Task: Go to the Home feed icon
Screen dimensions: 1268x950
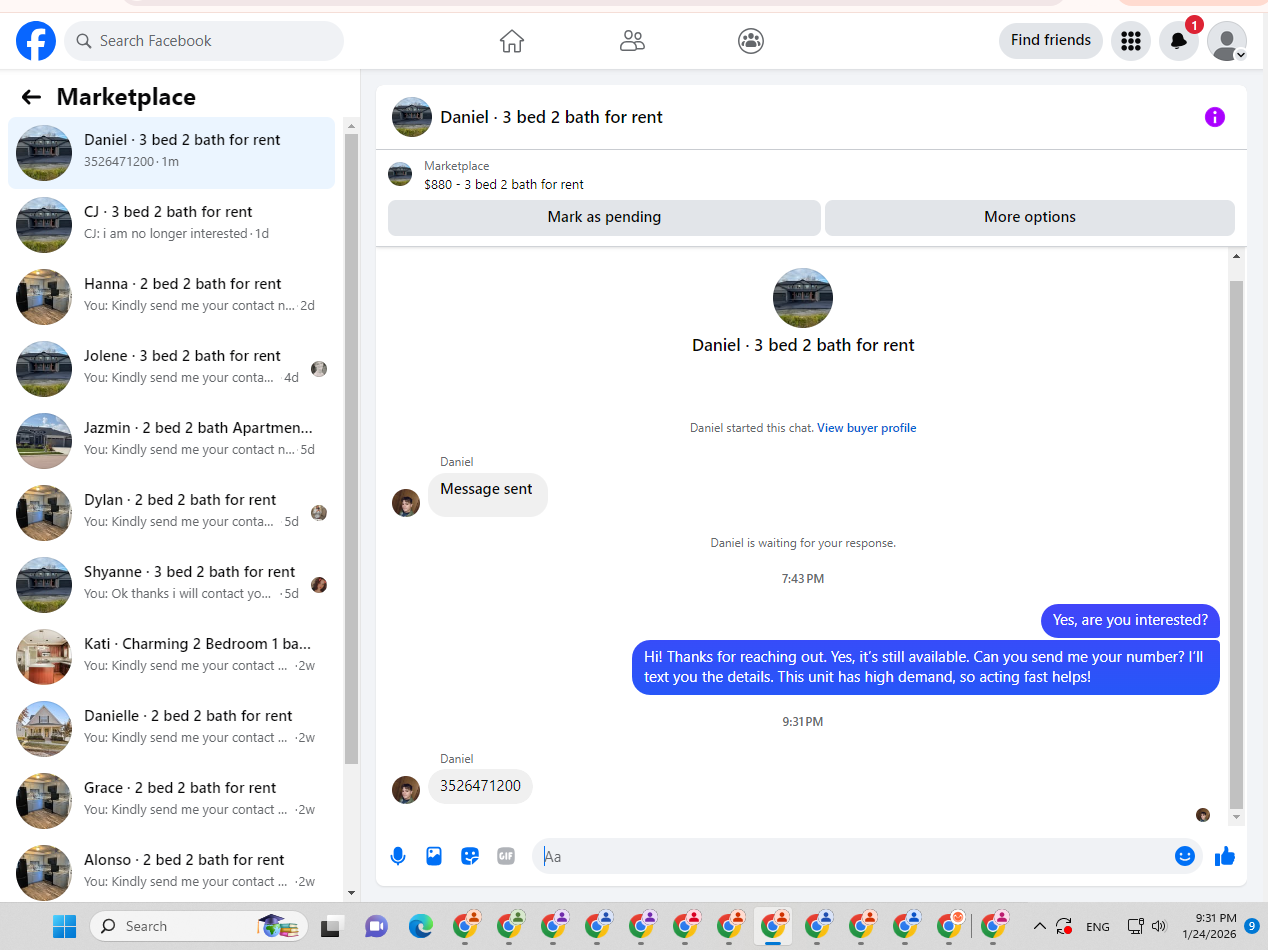Action: [512, 41]
